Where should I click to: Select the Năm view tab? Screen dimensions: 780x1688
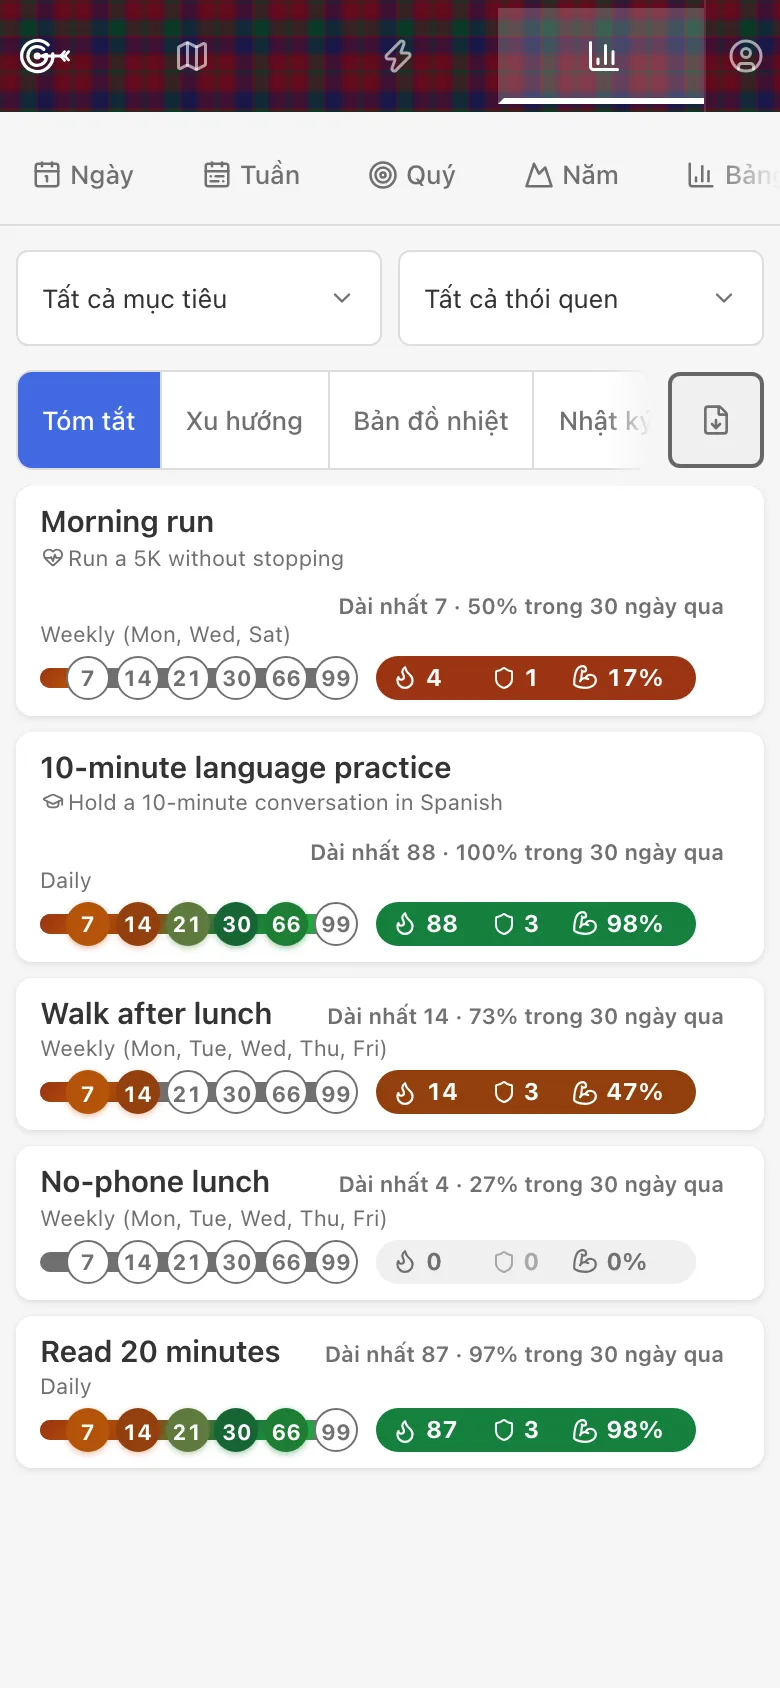[572, 175]
